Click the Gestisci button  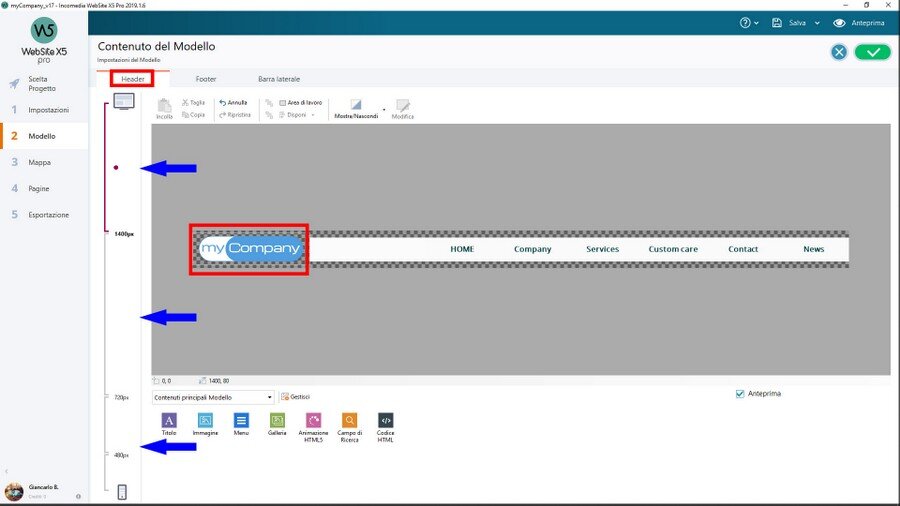[x=296, y=397]
